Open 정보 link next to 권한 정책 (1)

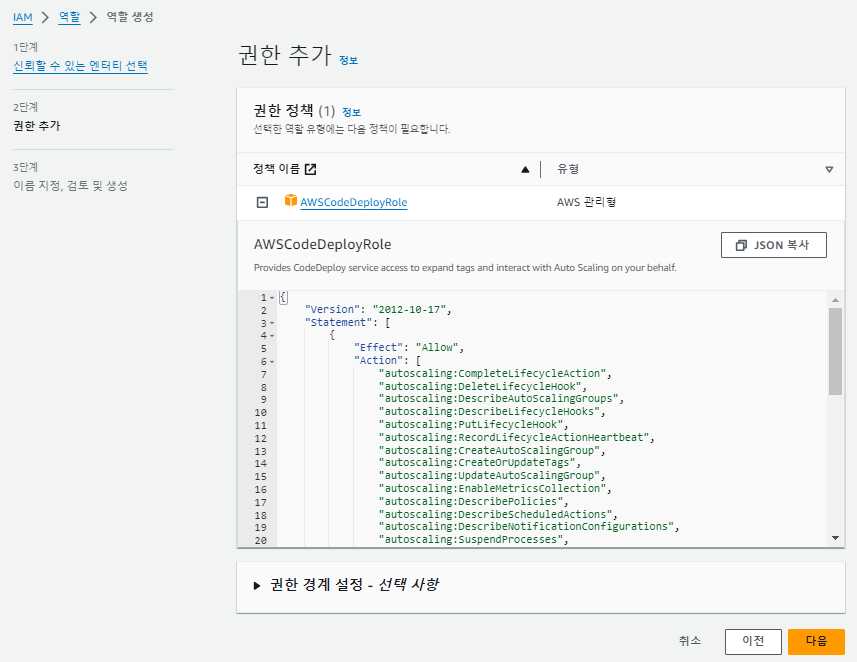tap(351, 112)
